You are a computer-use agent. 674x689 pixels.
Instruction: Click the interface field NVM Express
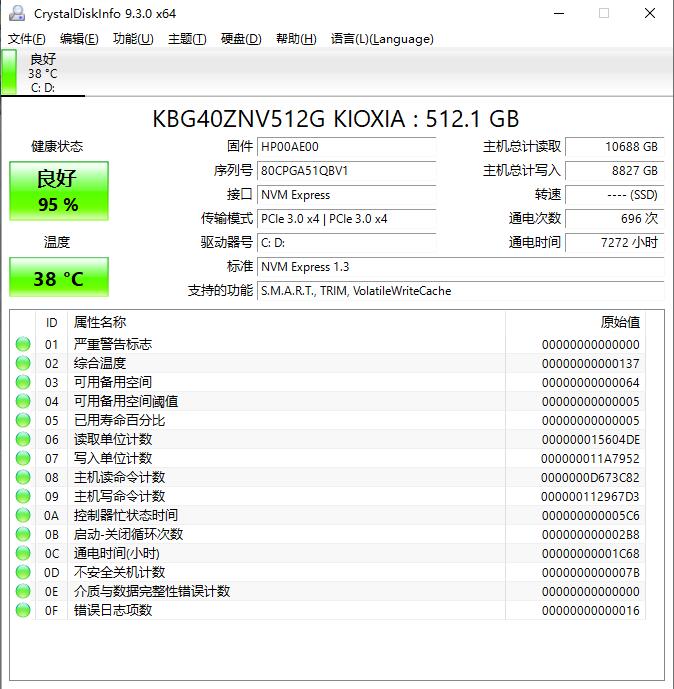tap(346, 195)
